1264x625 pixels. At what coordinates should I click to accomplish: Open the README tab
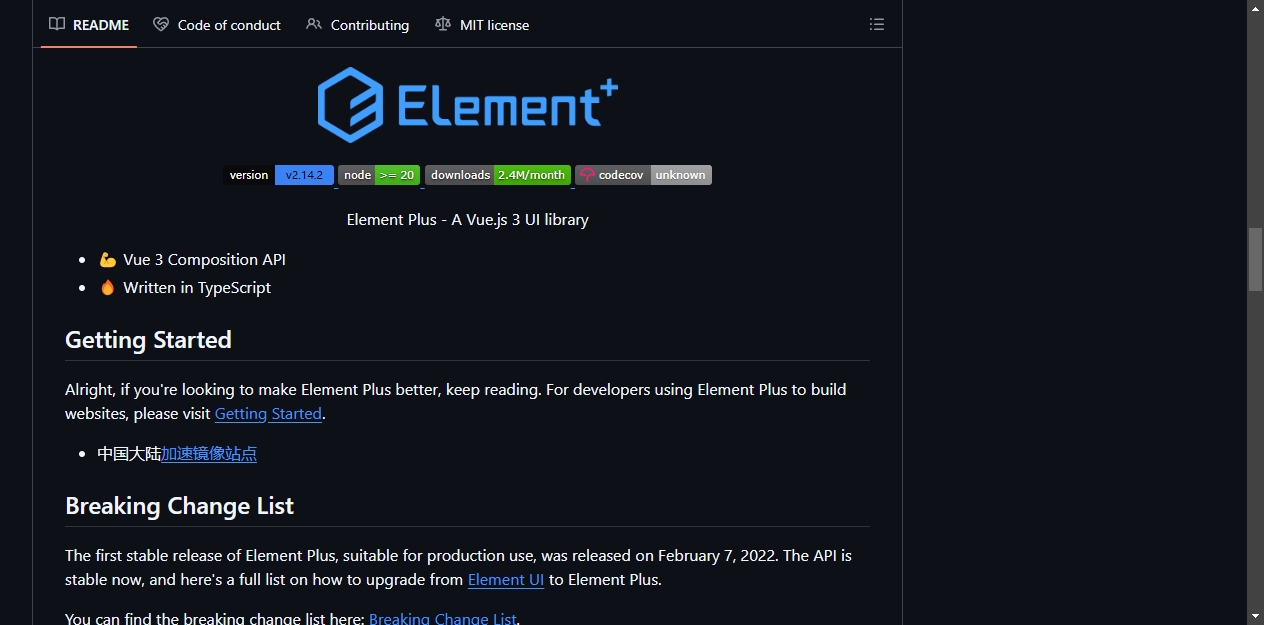(89, 25)
